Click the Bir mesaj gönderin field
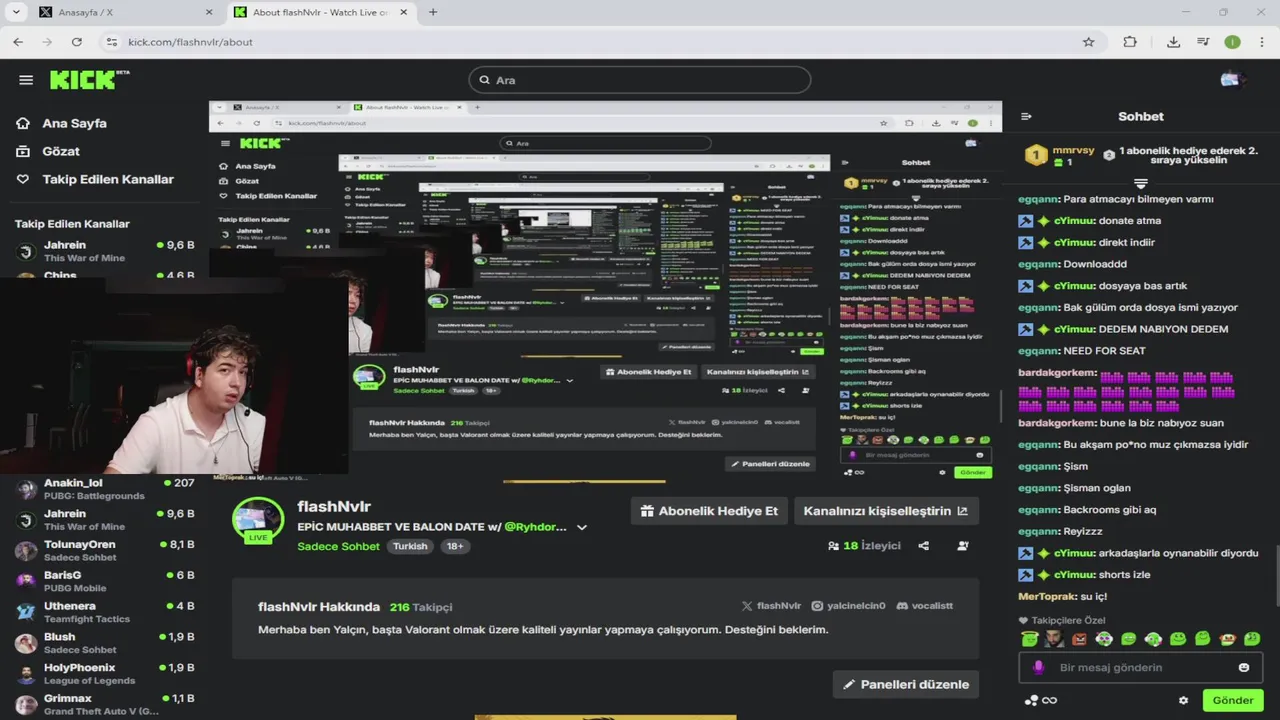The image size is (1280, 720). (1140, 667)
